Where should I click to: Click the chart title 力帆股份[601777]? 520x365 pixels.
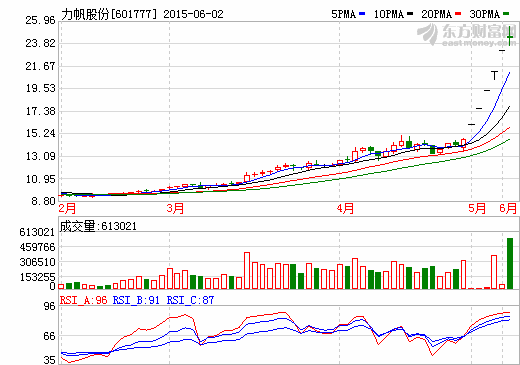pos(109,14)
